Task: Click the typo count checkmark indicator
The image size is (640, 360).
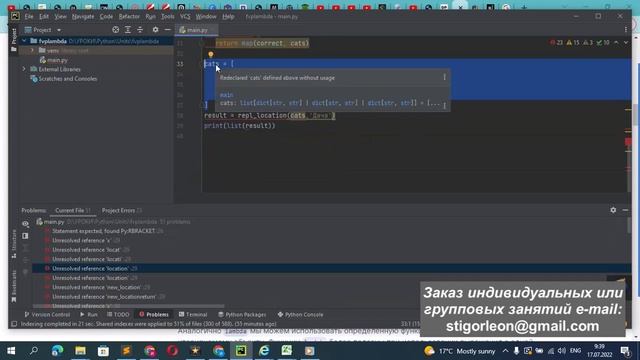Action: [603, 42]
